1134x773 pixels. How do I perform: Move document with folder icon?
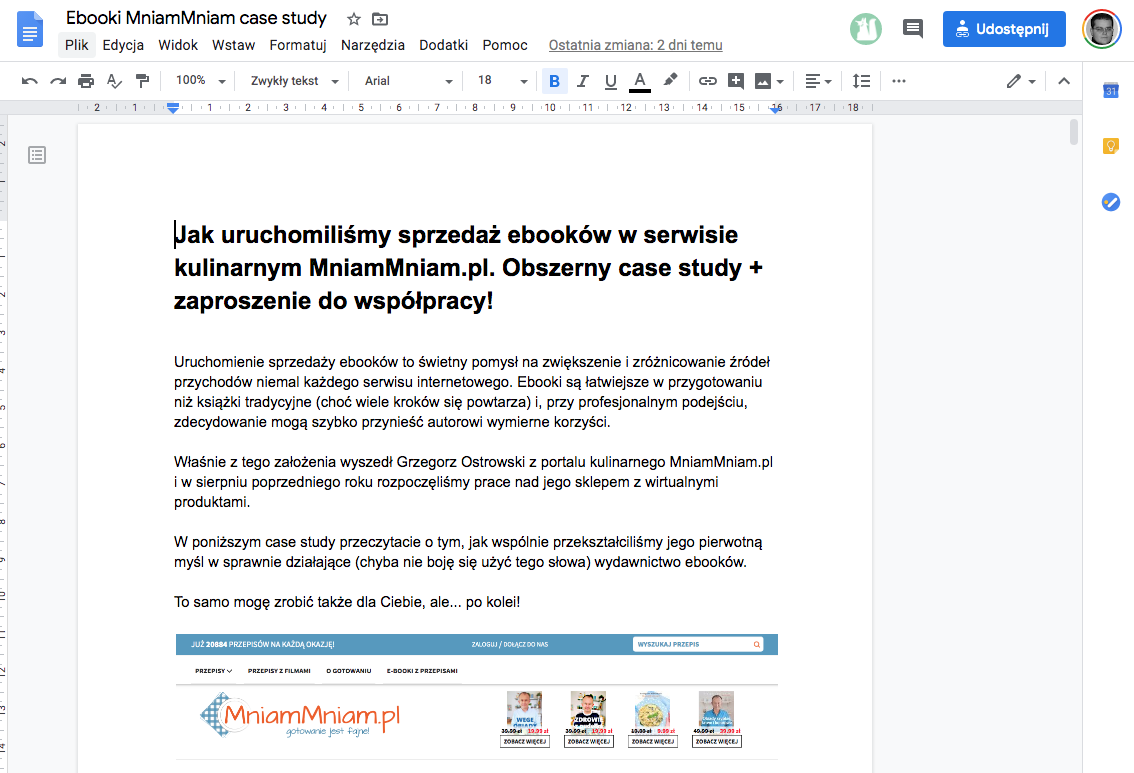[380, 19]
